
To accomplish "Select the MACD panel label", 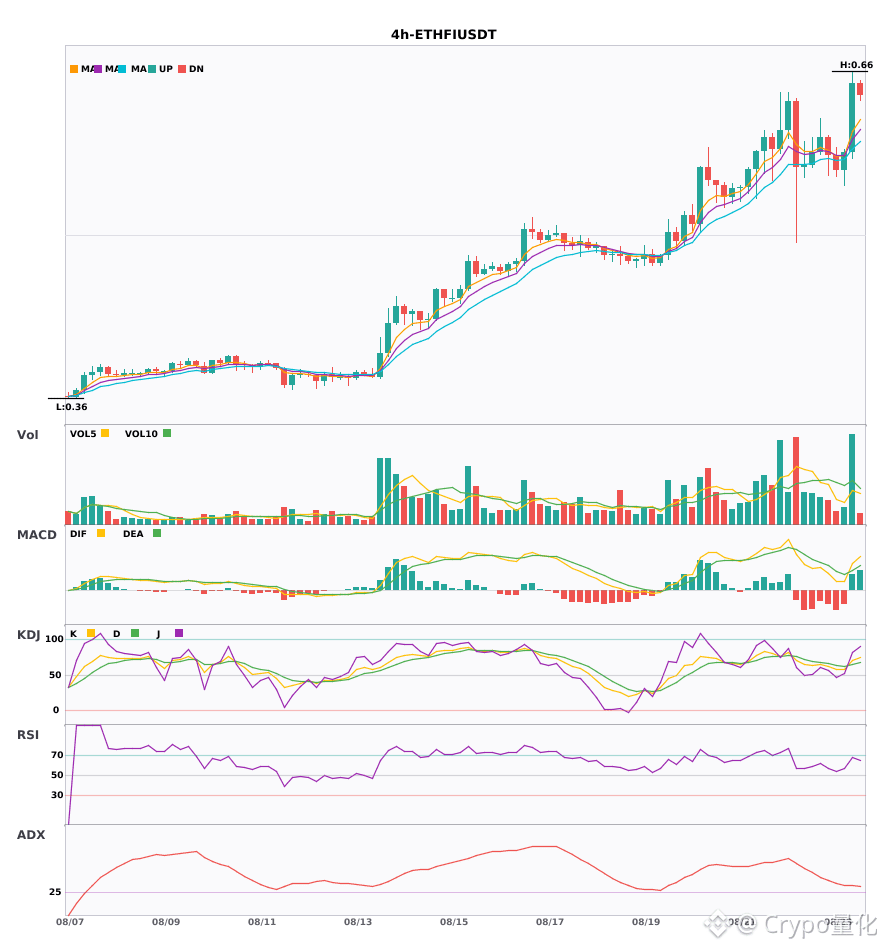I will pos(36,534).
